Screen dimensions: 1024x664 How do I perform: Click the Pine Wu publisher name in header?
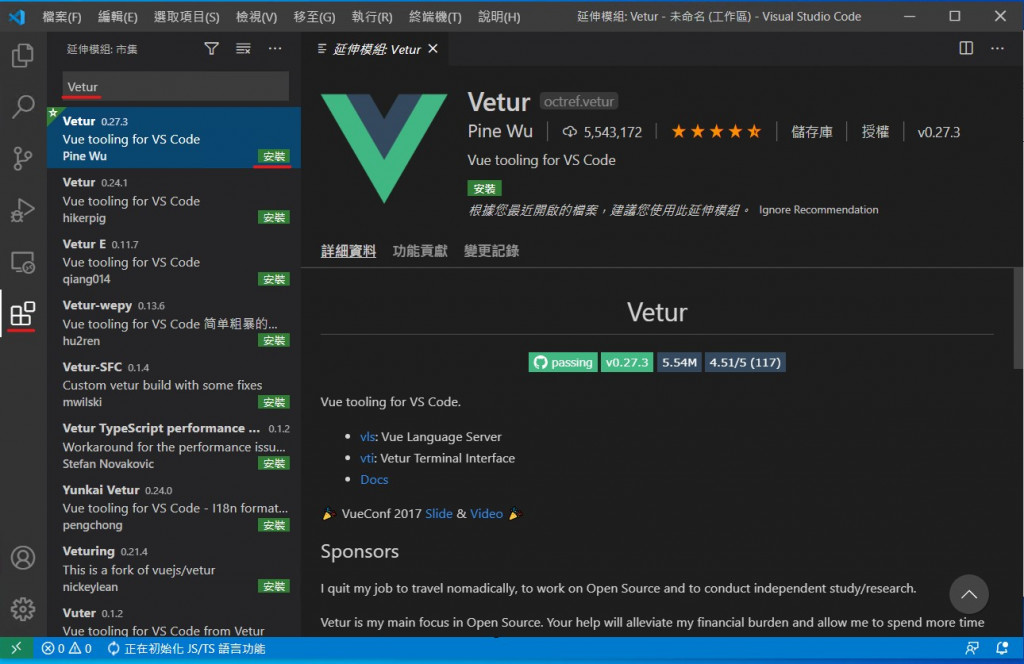[500, 132]
